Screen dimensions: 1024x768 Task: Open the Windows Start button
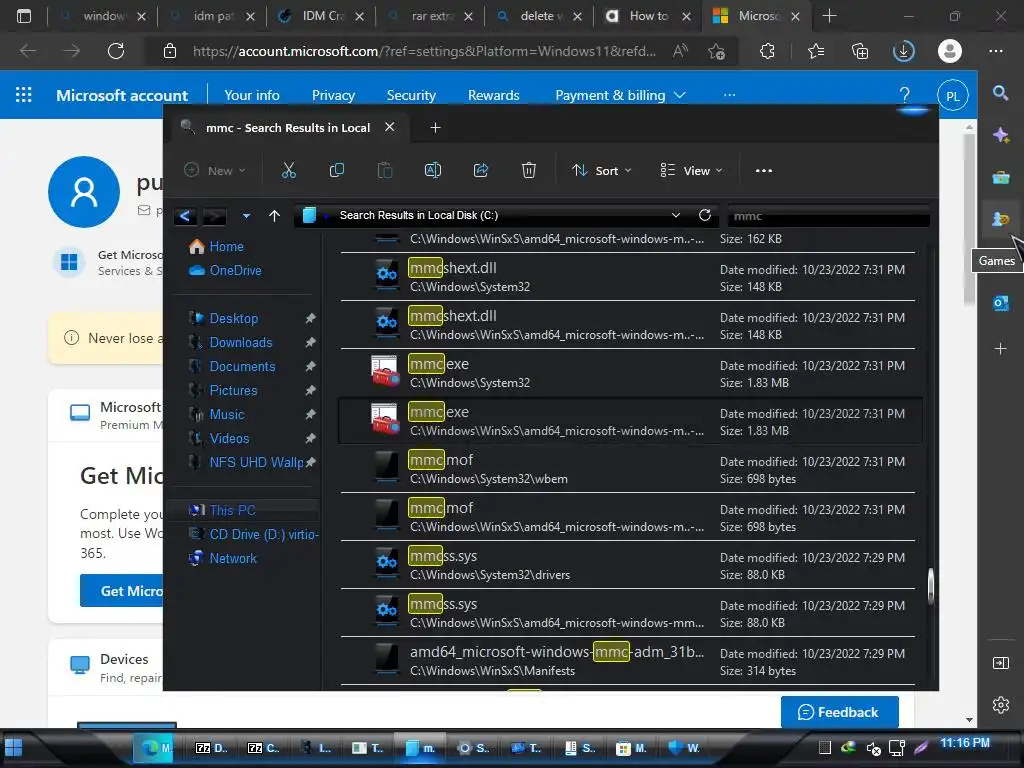(14, 748)
